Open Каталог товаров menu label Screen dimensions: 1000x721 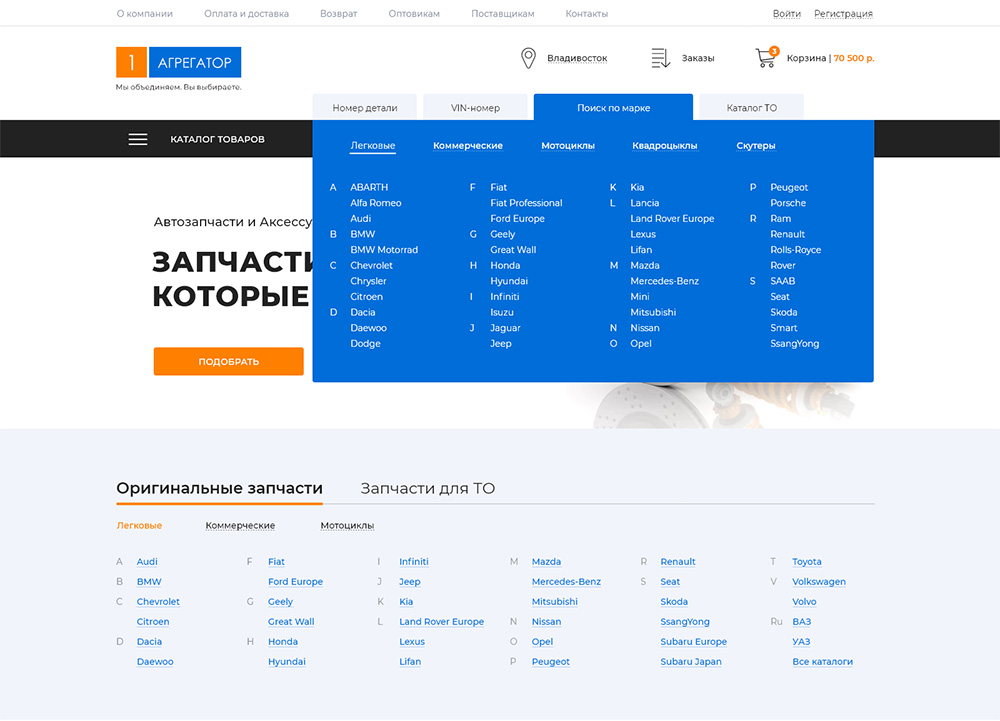pos(217,139)
